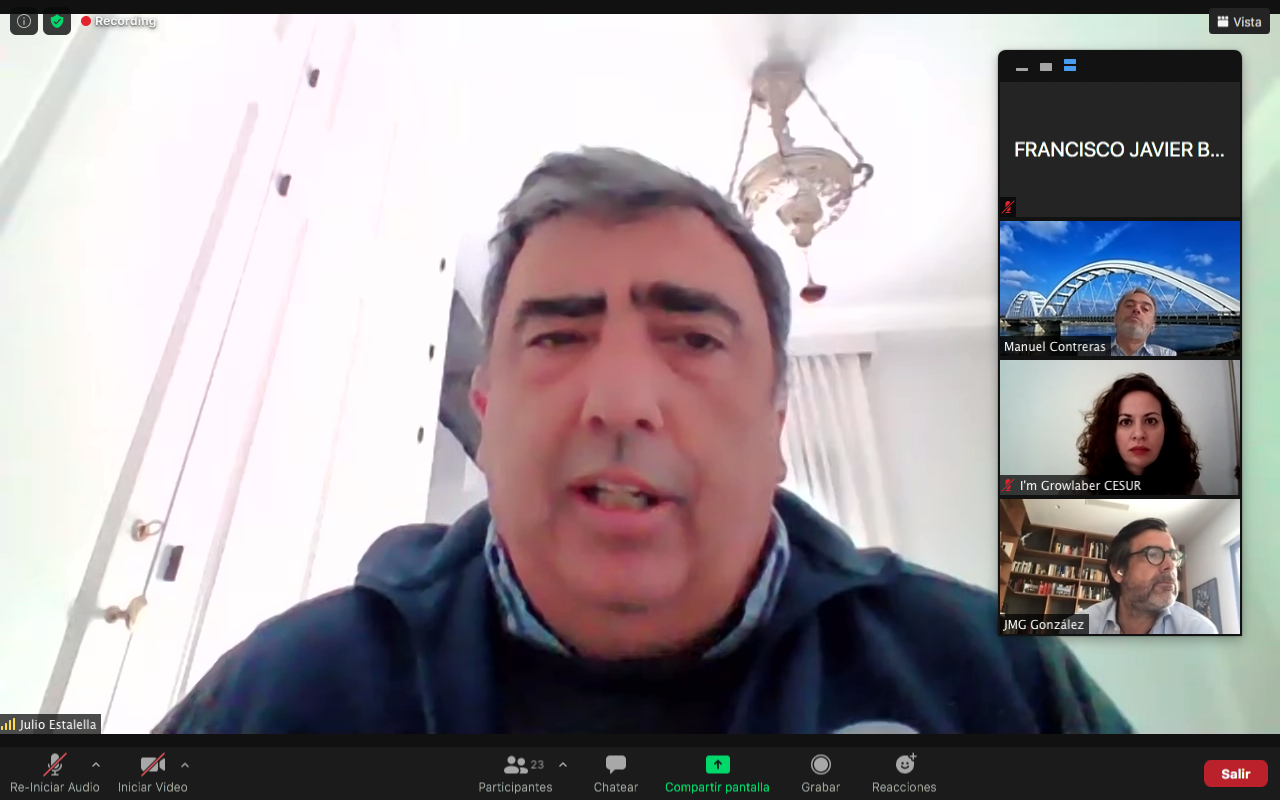Unmute microphone with Re-Iniciar Audio
Viewport: 1280px width, 800px height.
point(54,774)
